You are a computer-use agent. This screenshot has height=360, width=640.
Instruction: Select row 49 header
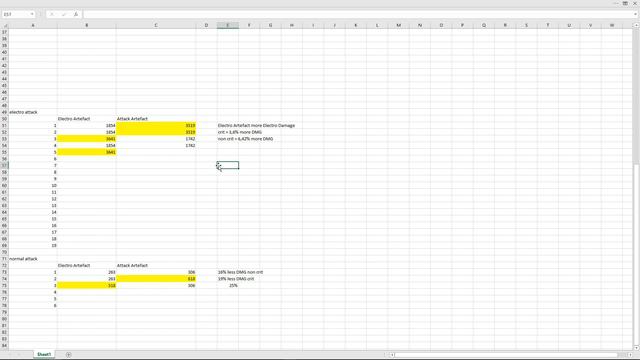click(x=4, y=112)
